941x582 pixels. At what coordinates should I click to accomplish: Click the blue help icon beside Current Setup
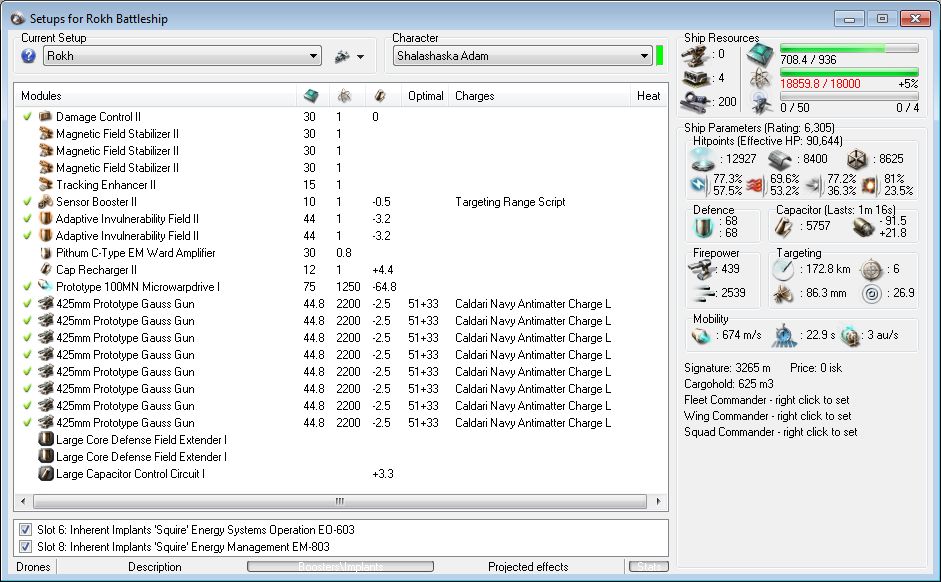[x=29, y=57]
